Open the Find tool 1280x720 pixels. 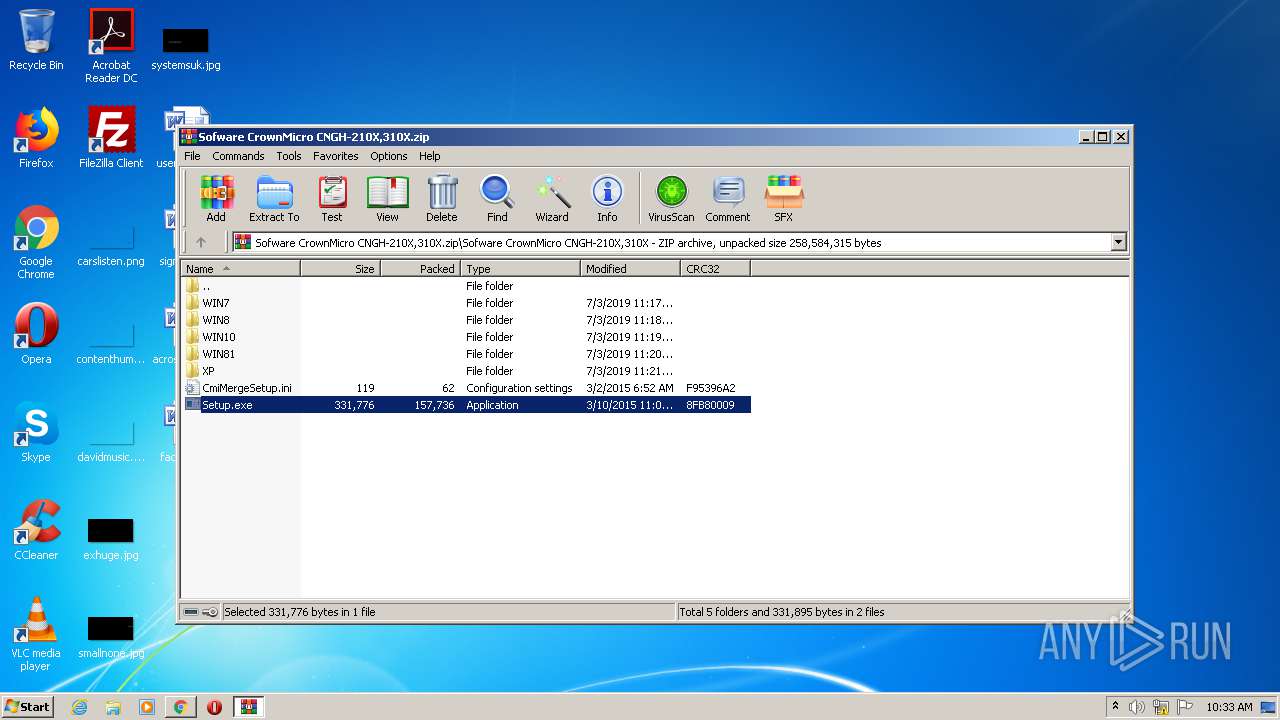pyautogui.click(x=497, y=198)
